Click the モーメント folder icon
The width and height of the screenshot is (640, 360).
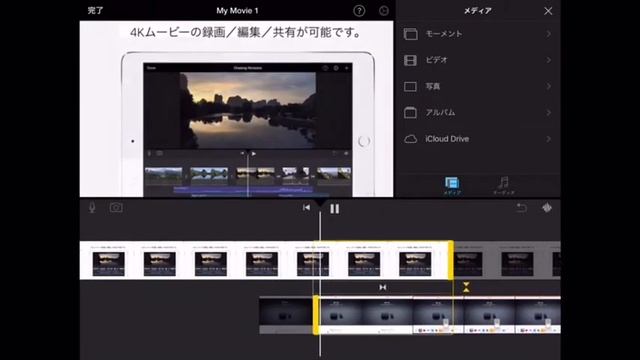pos(410,34)
